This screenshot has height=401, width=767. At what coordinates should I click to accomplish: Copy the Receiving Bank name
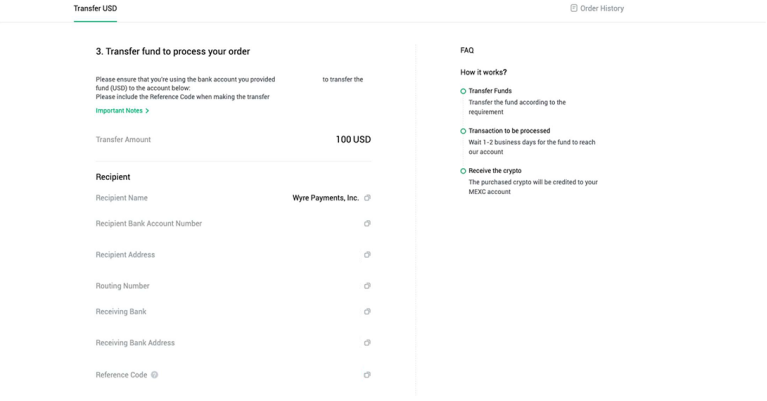pyautogui.click(x=367, y=312)
